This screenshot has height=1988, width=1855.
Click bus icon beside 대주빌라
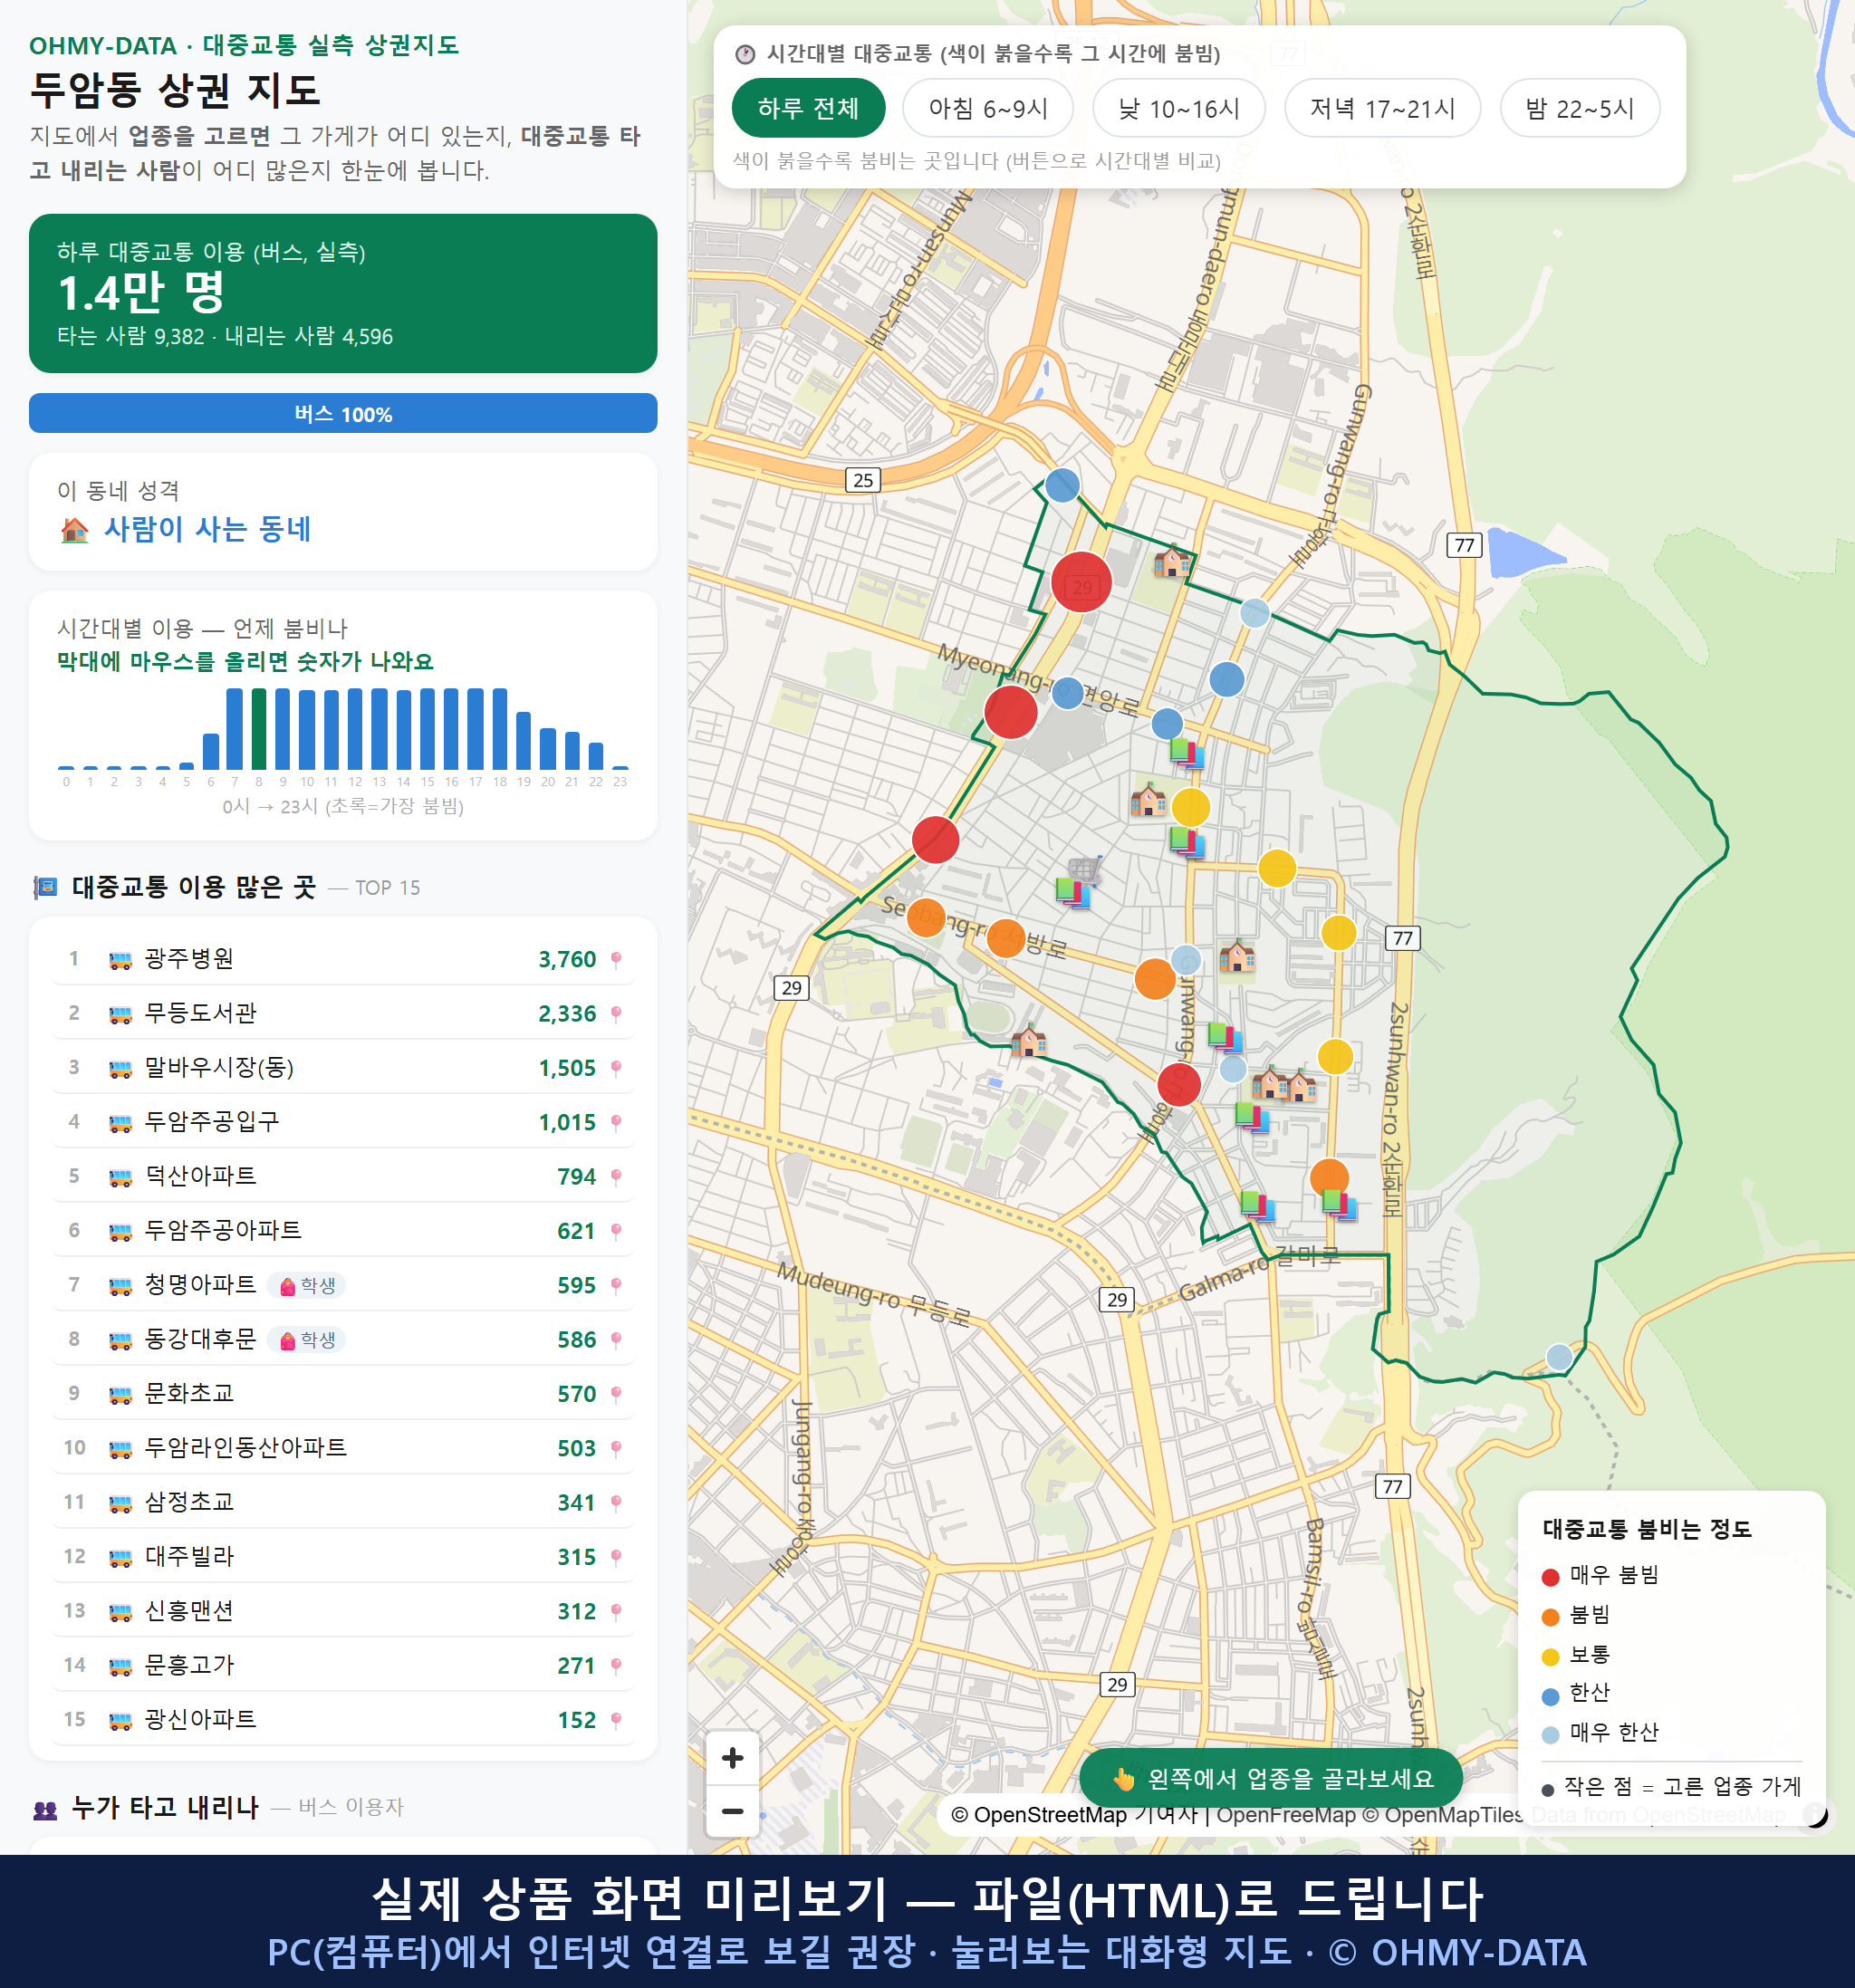[x=120, y=1558]
